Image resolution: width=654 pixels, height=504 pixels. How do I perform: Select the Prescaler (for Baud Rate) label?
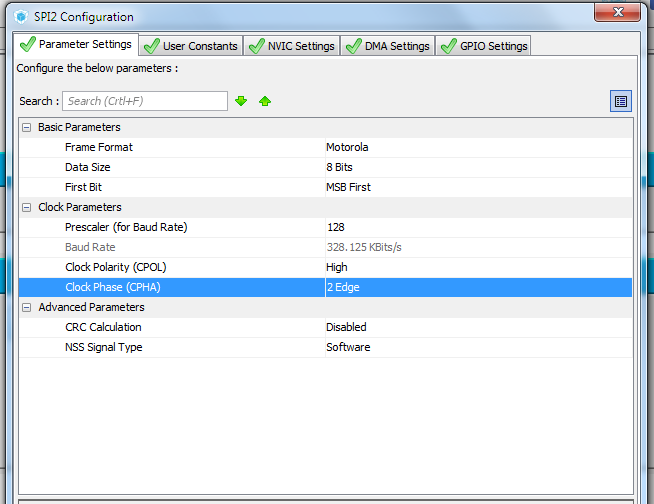point(126,227)
